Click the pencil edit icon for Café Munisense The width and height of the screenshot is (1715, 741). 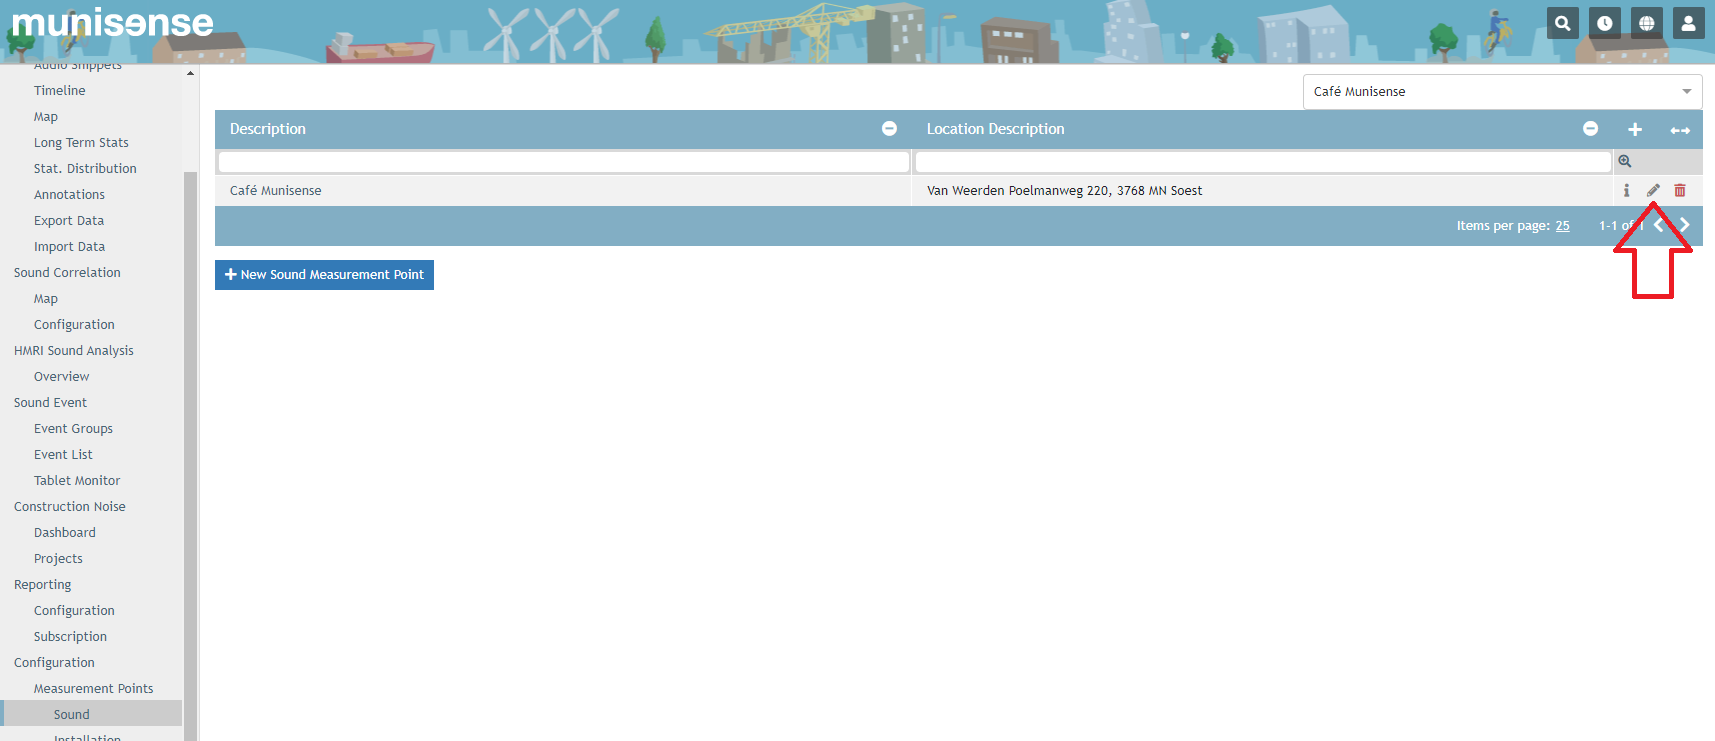pos(1653,191)
